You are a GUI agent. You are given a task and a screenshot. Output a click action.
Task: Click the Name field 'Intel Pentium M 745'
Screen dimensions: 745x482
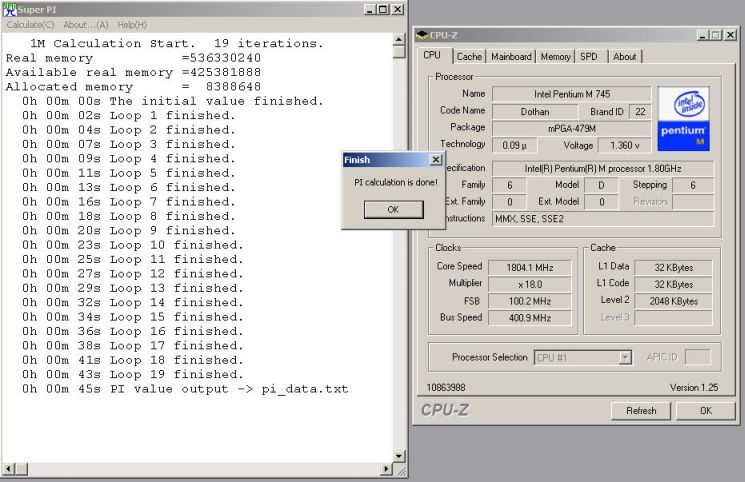coord(572,94)
